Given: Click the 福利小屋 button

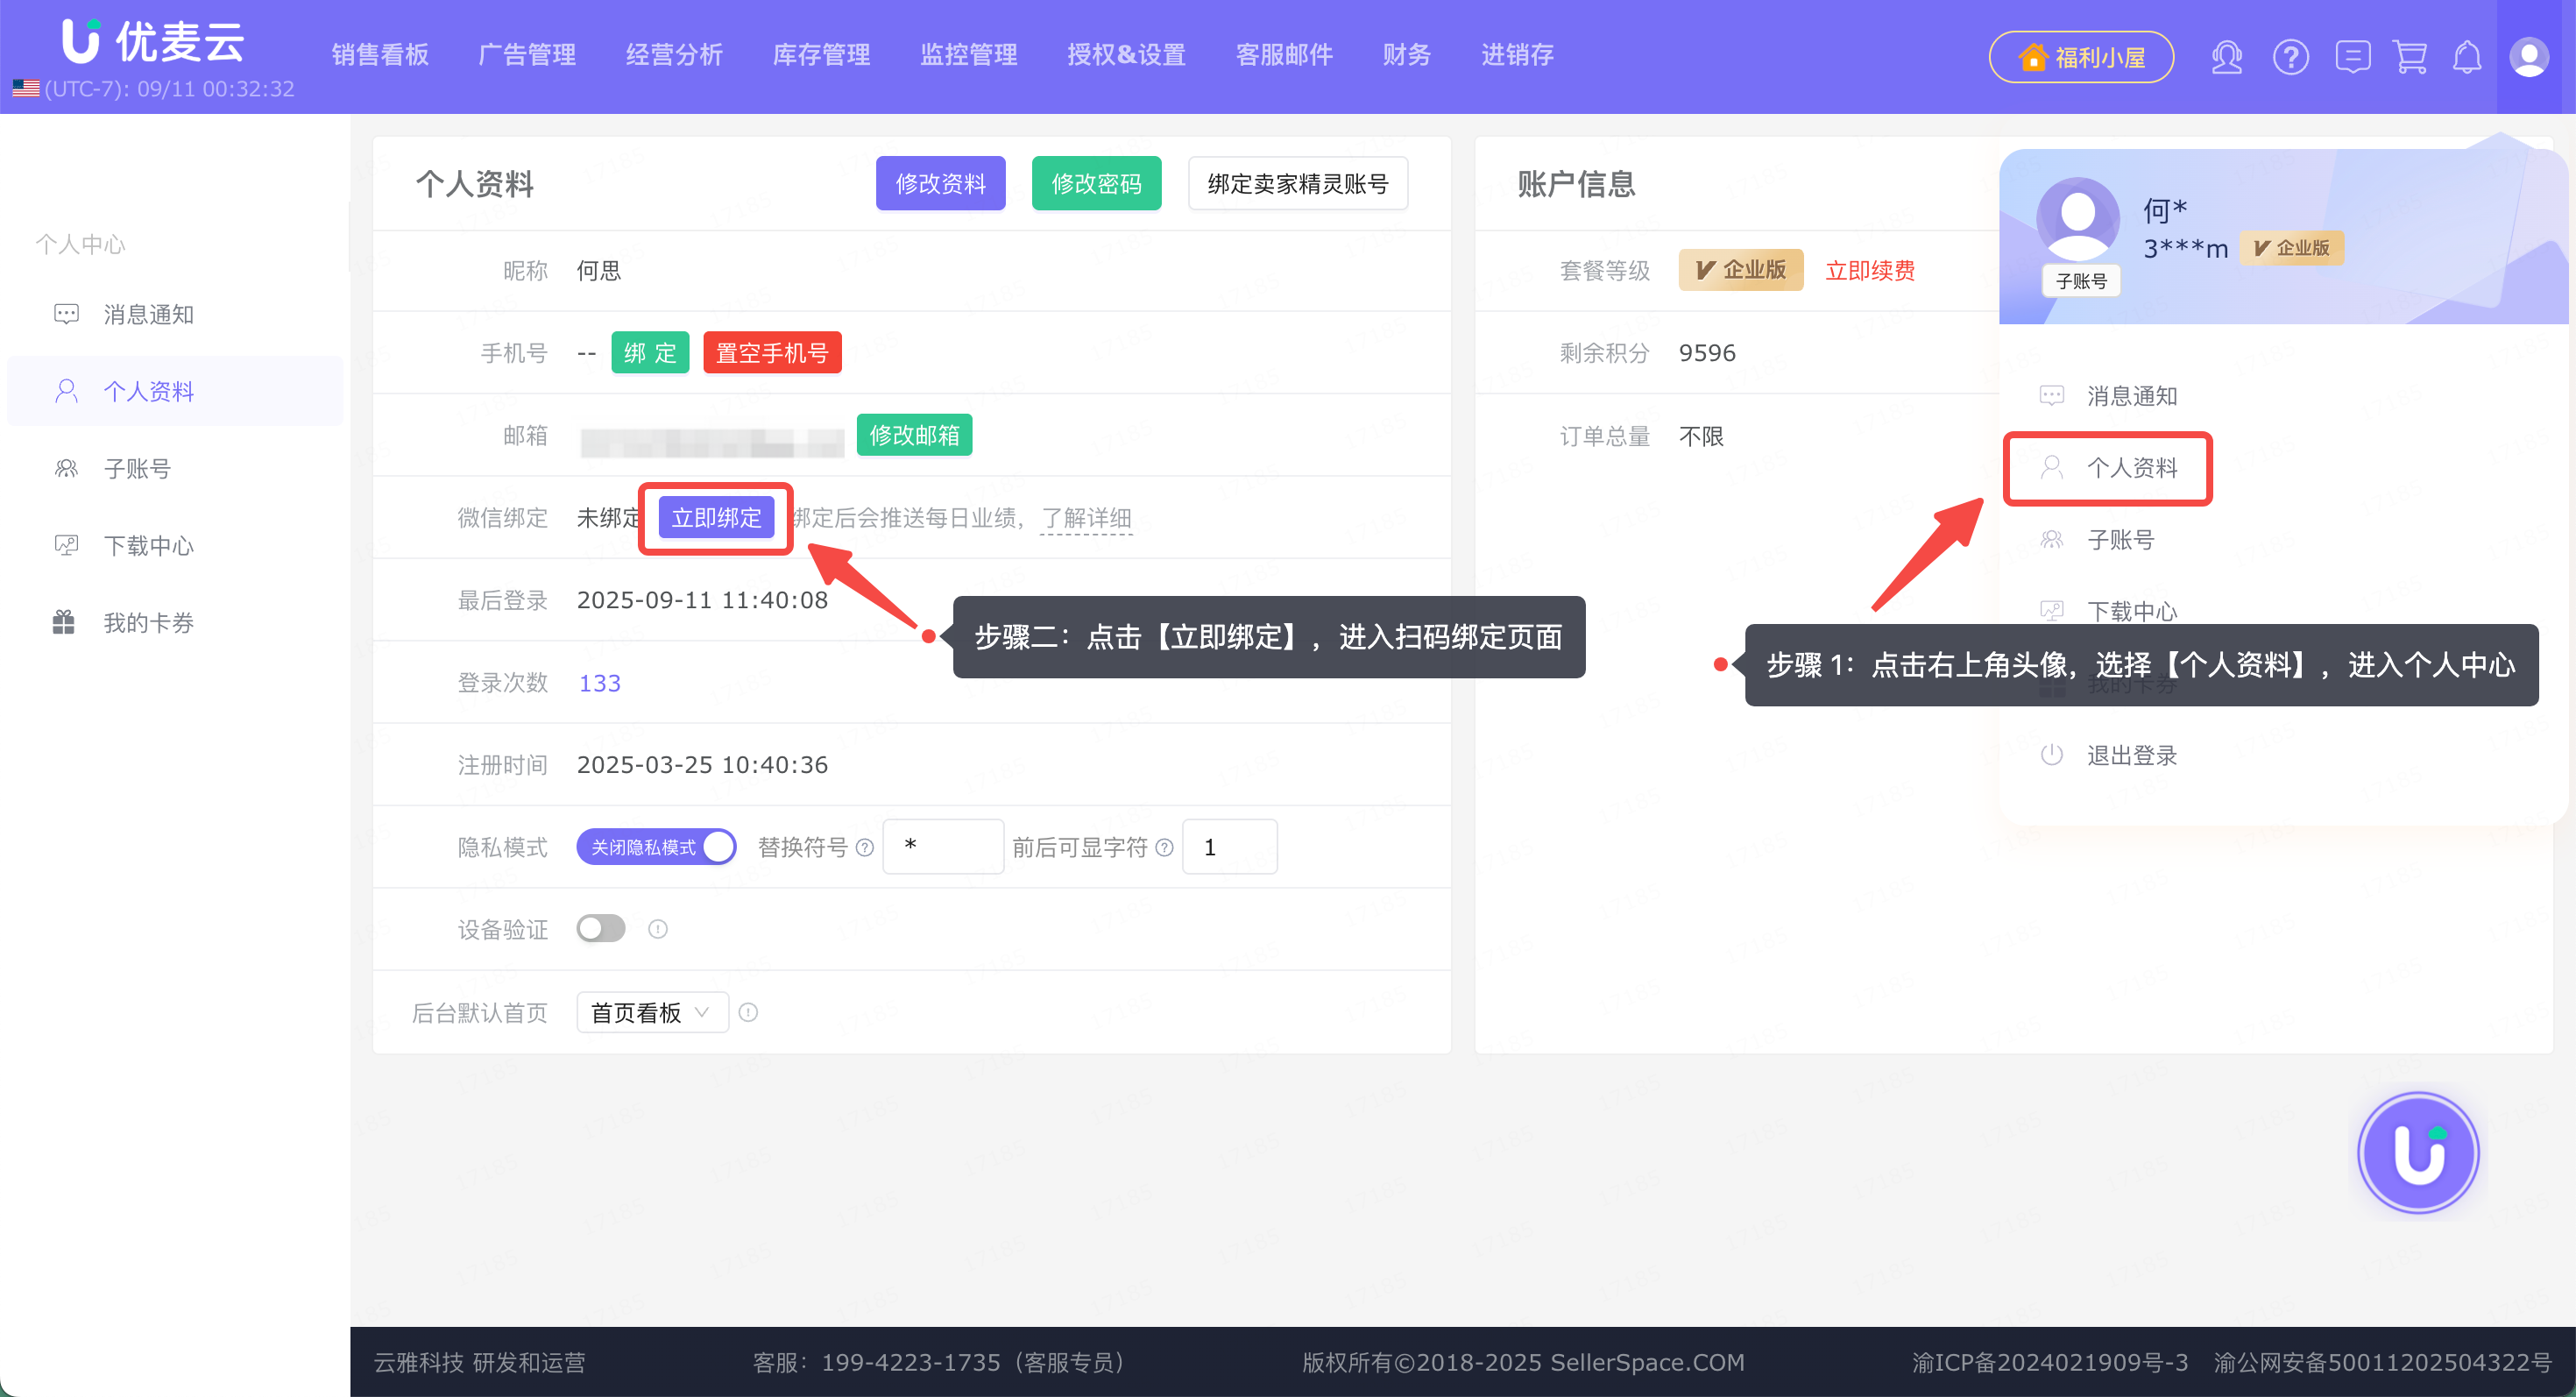Looking at the screenshot, I should click(2081, 57).
